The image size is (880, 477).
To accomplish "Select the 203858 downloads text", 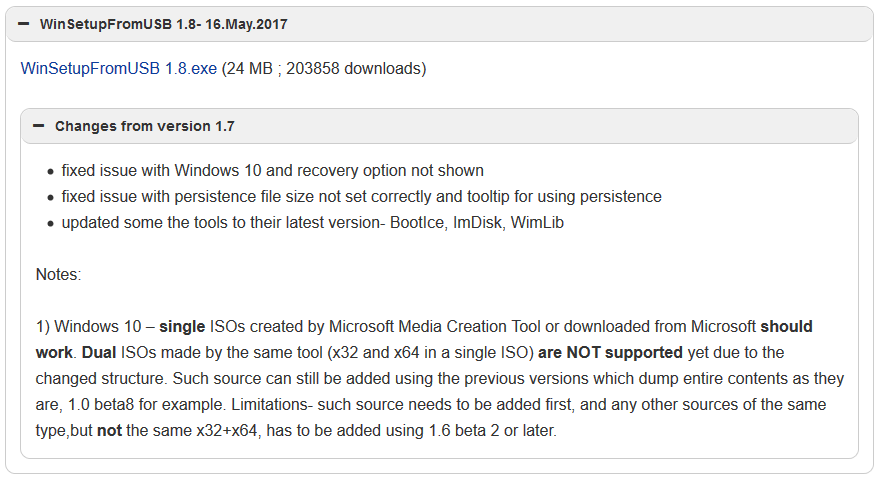I will [353, 68].
